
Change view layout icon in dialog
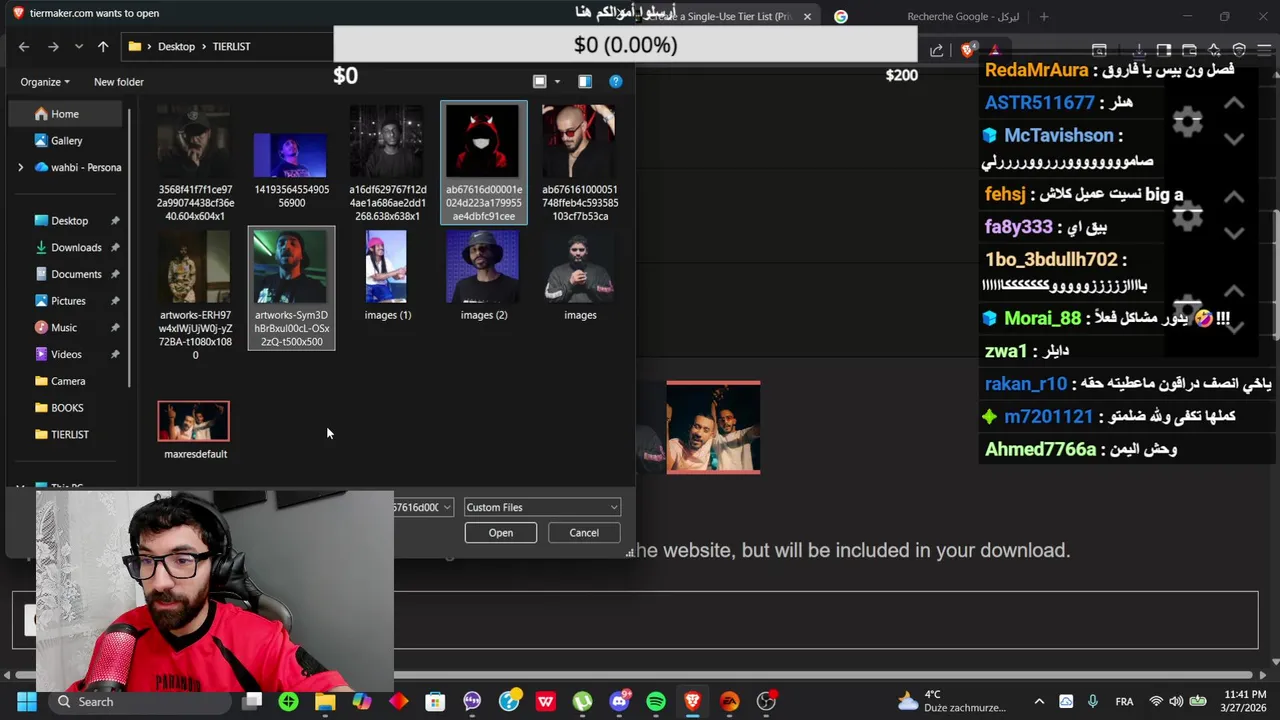[x=540, y=82]
